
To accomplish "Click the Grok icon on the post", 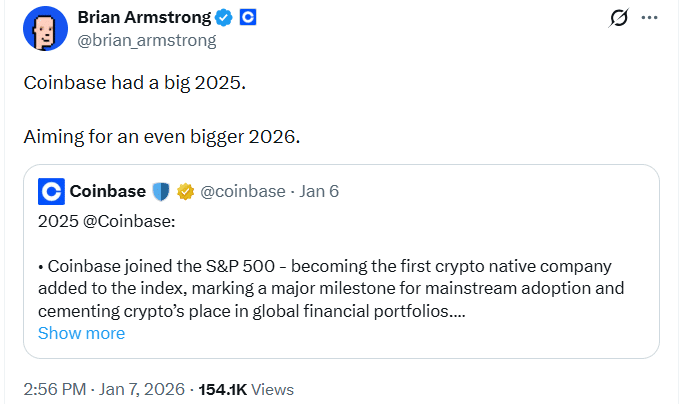I will [x=618, y=18].
